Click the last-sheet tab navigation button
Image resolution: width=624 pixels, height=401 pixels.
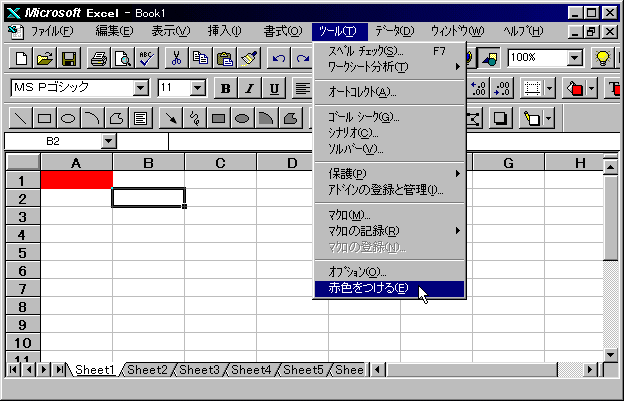(x=59, y=370)
